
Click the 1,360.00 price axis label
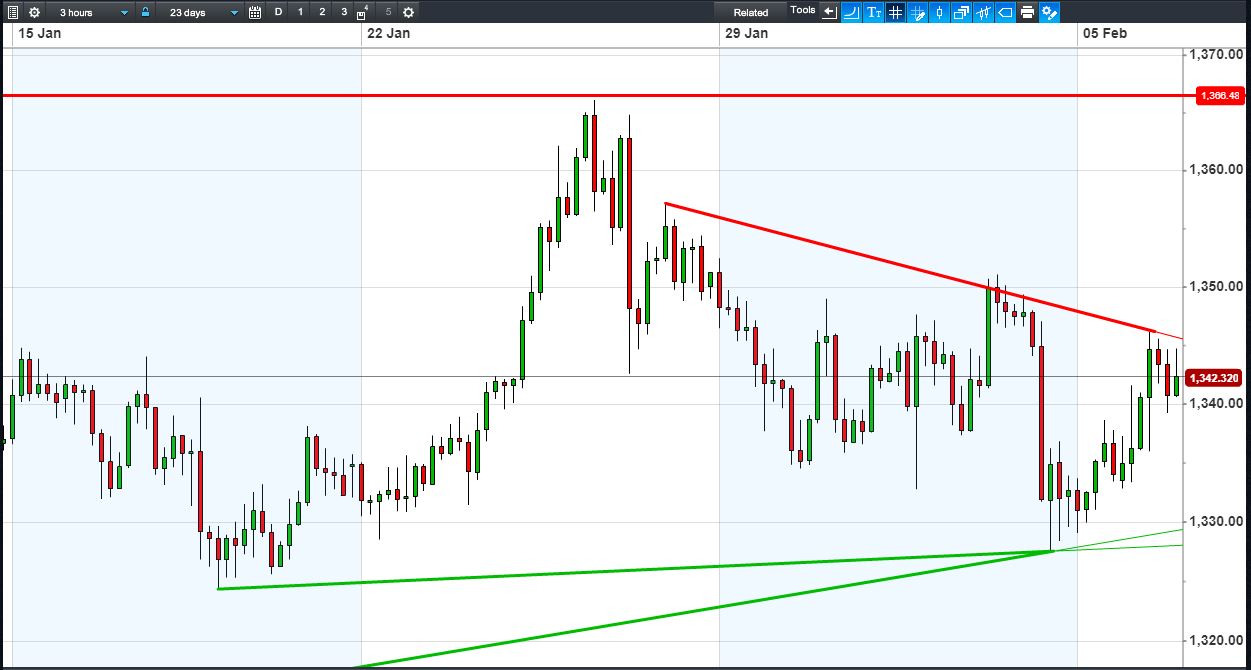tap(1218, 170)
